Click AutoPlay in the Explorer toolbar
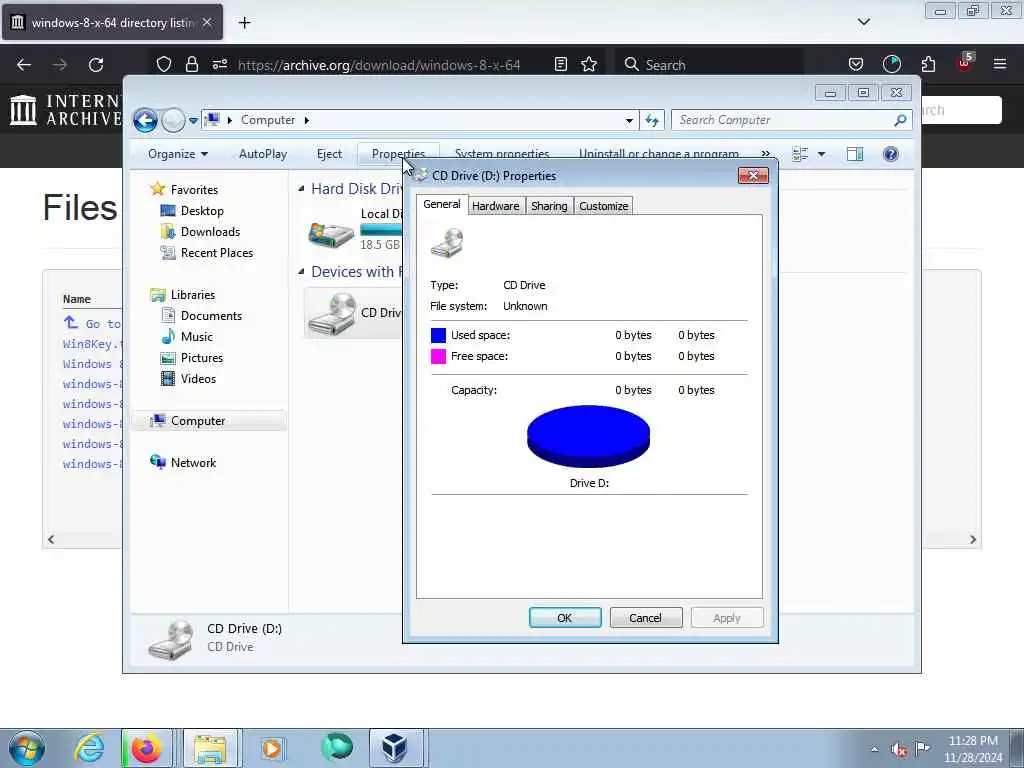Viewport: 1024px width, 768px height. [x=263, y=154]
